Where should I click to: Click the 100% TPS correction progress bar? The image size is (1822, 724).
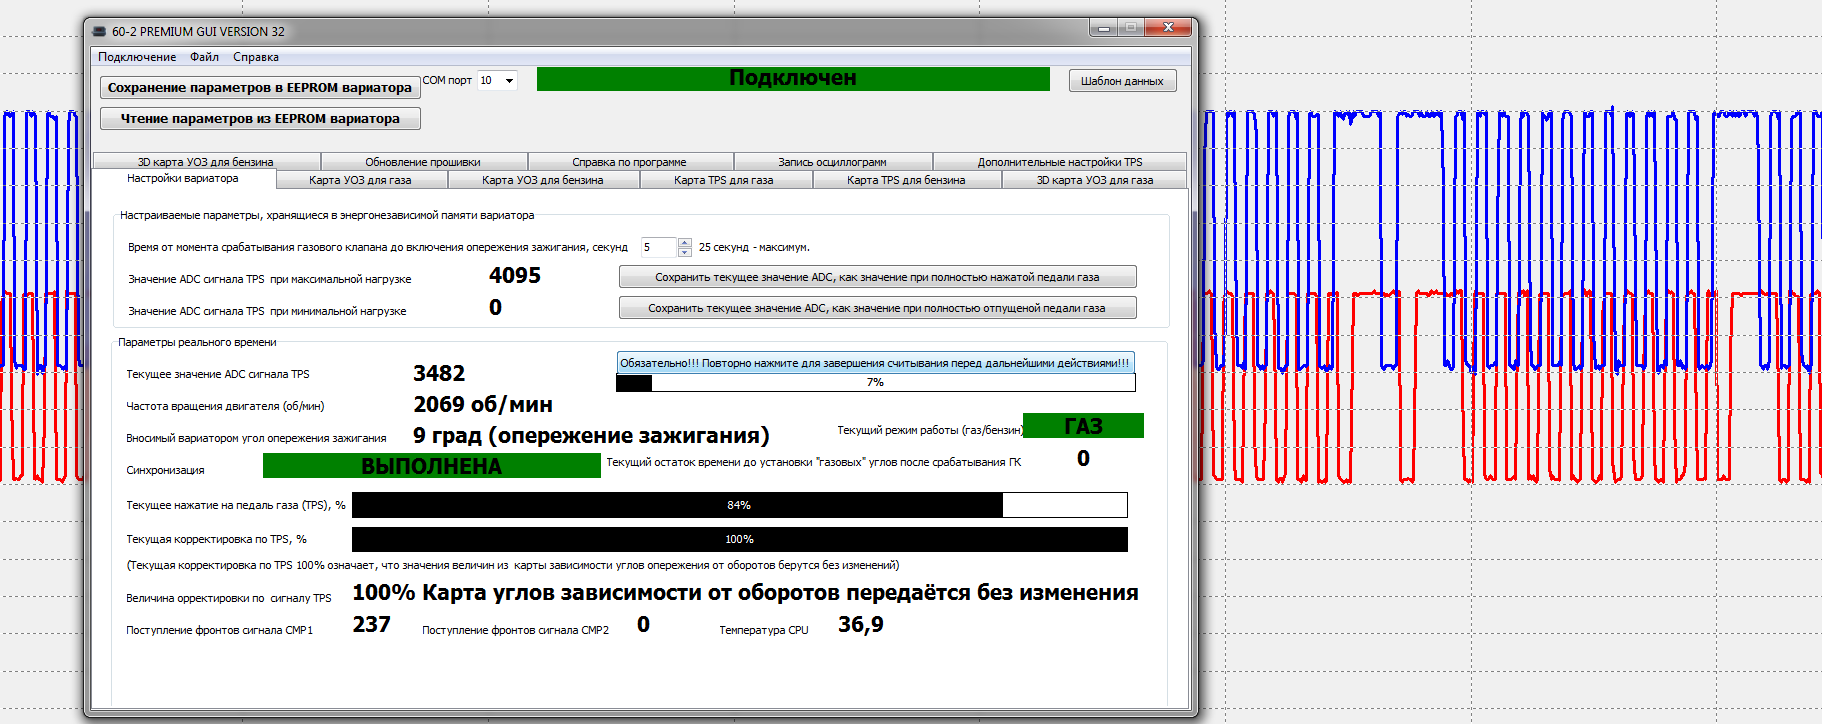(x=739, y=539)
